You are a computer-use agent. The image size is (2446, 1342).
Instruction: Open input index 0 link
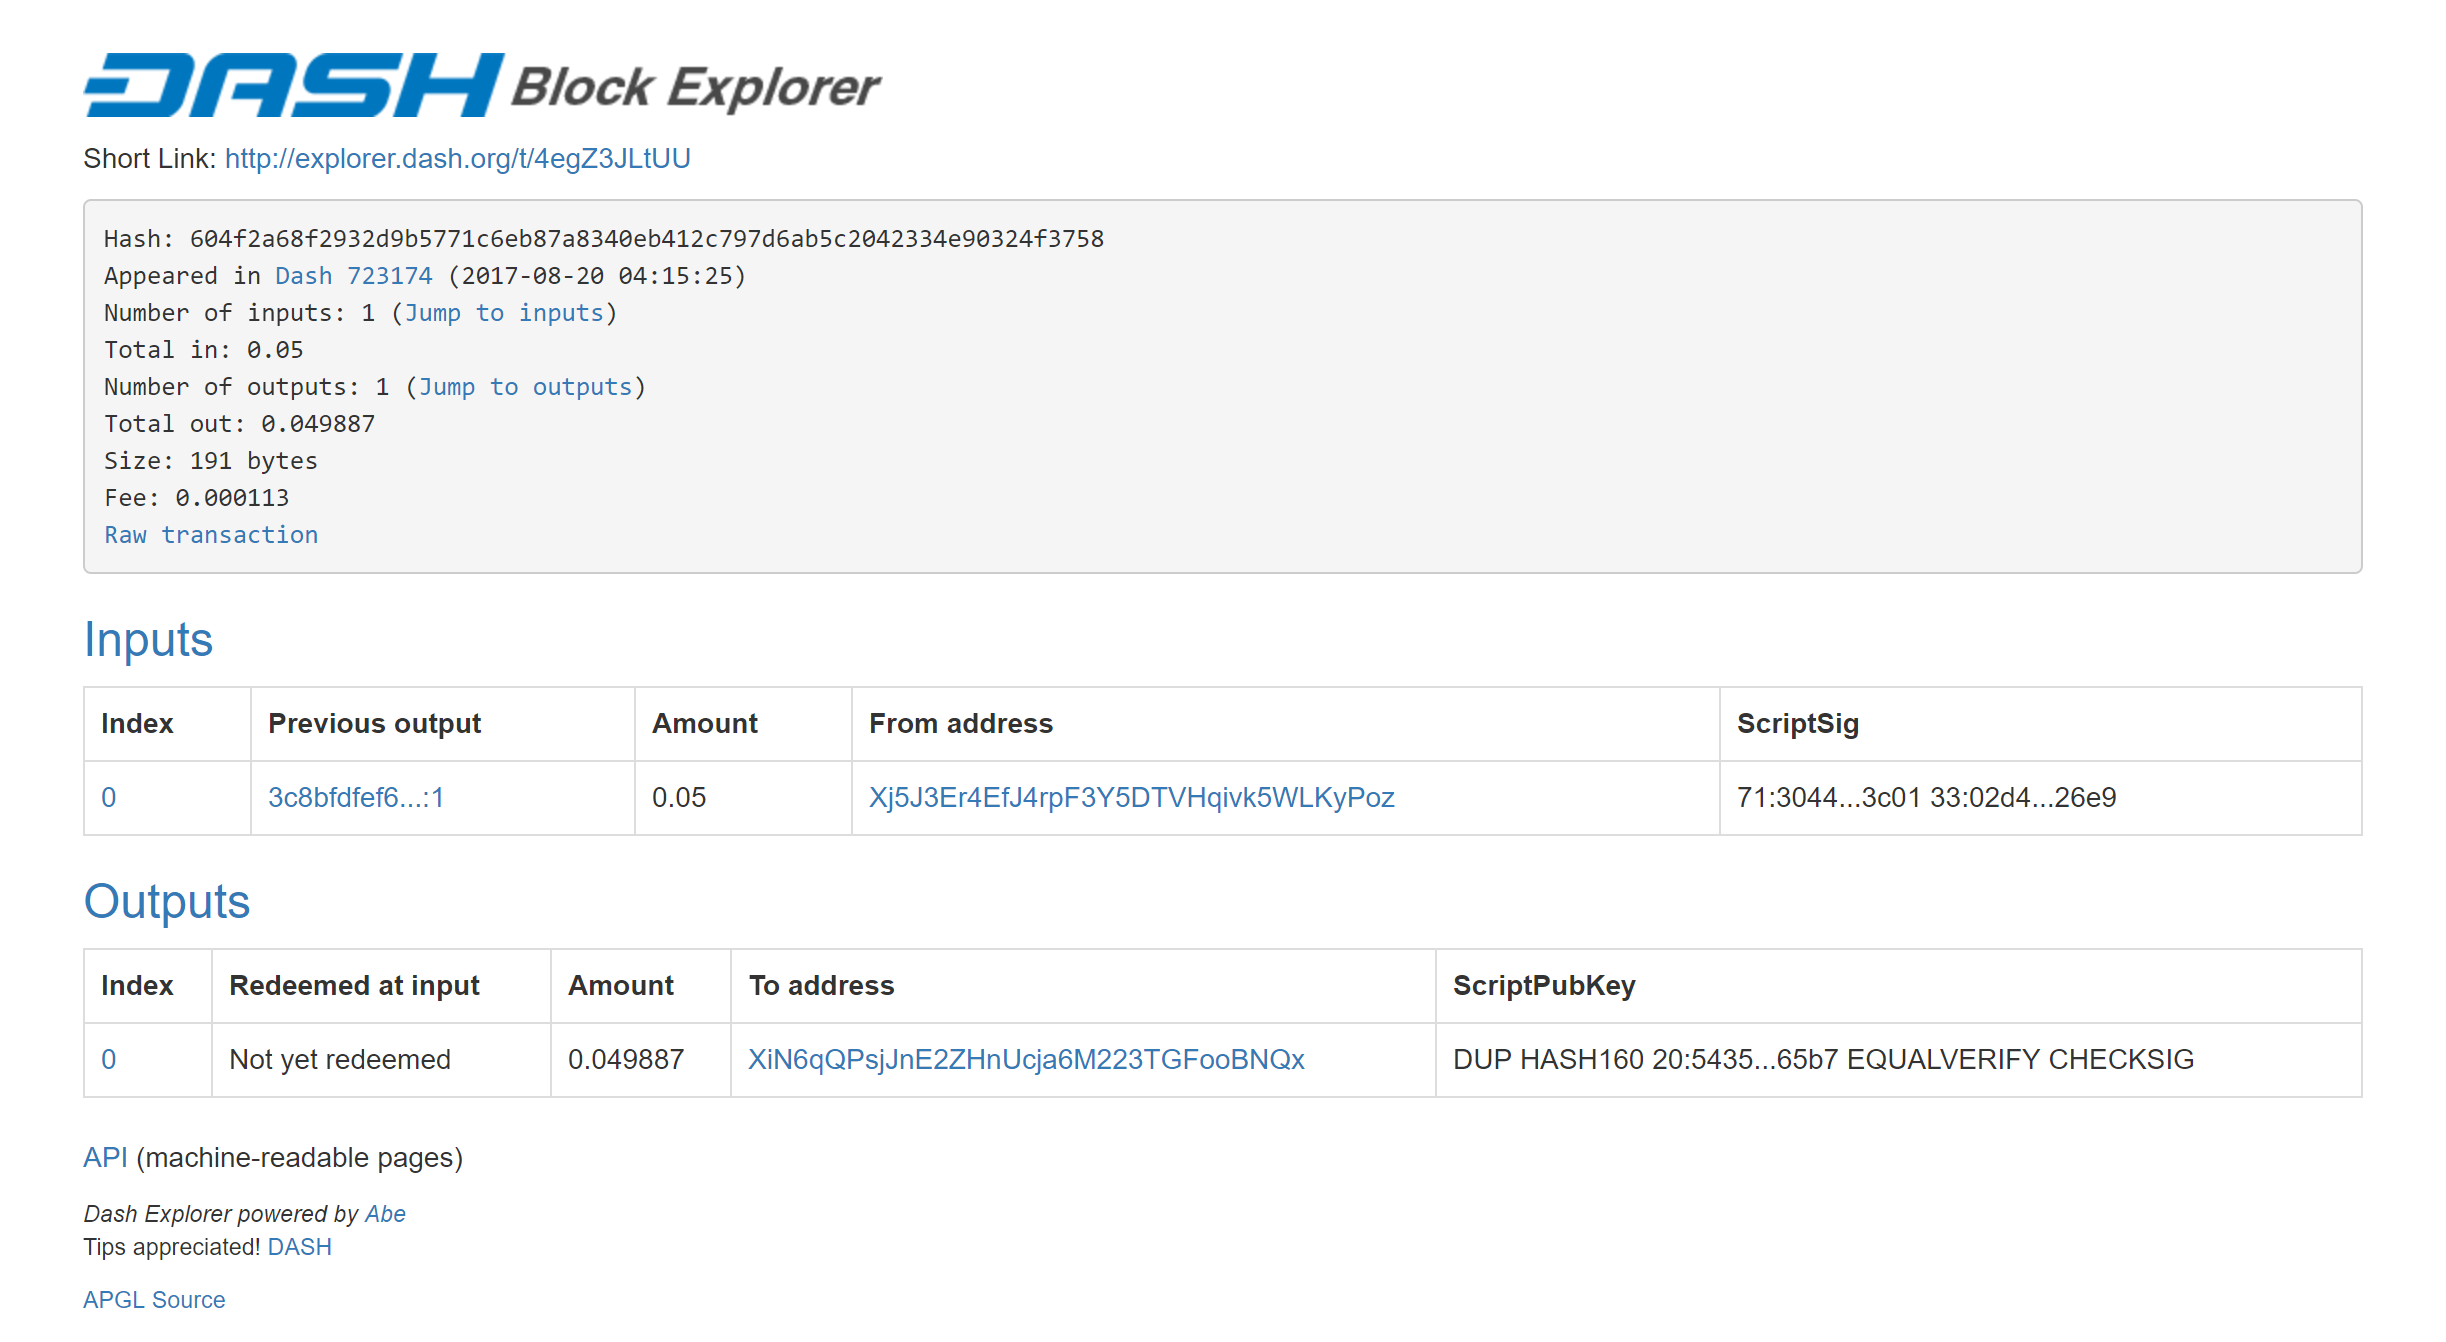click(x=109, y=798)
